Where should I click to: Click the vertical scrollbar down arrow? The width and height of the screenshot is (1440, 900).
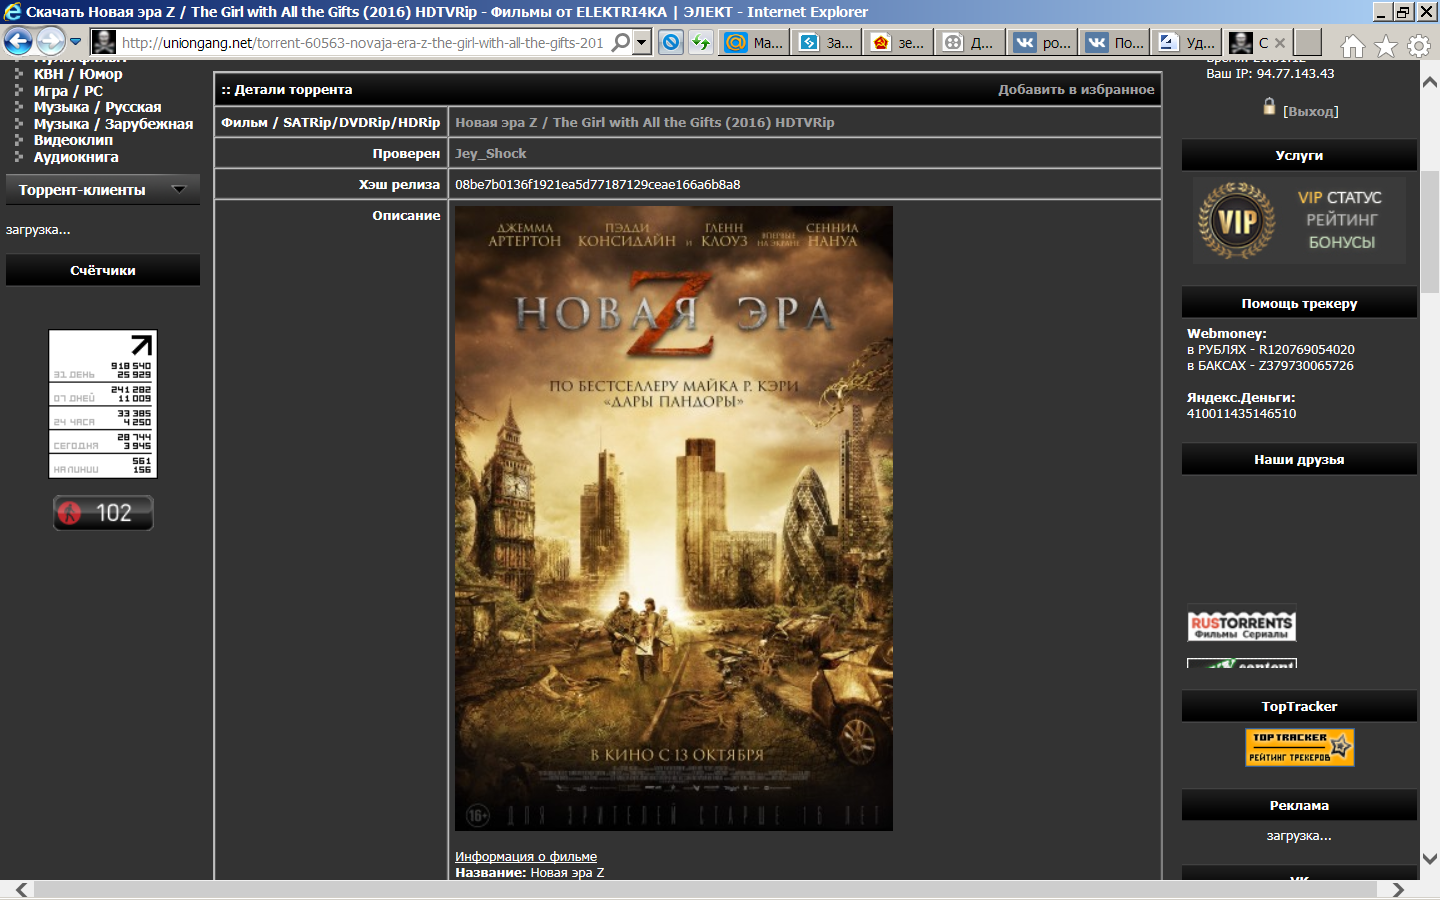pos(1429,858)
